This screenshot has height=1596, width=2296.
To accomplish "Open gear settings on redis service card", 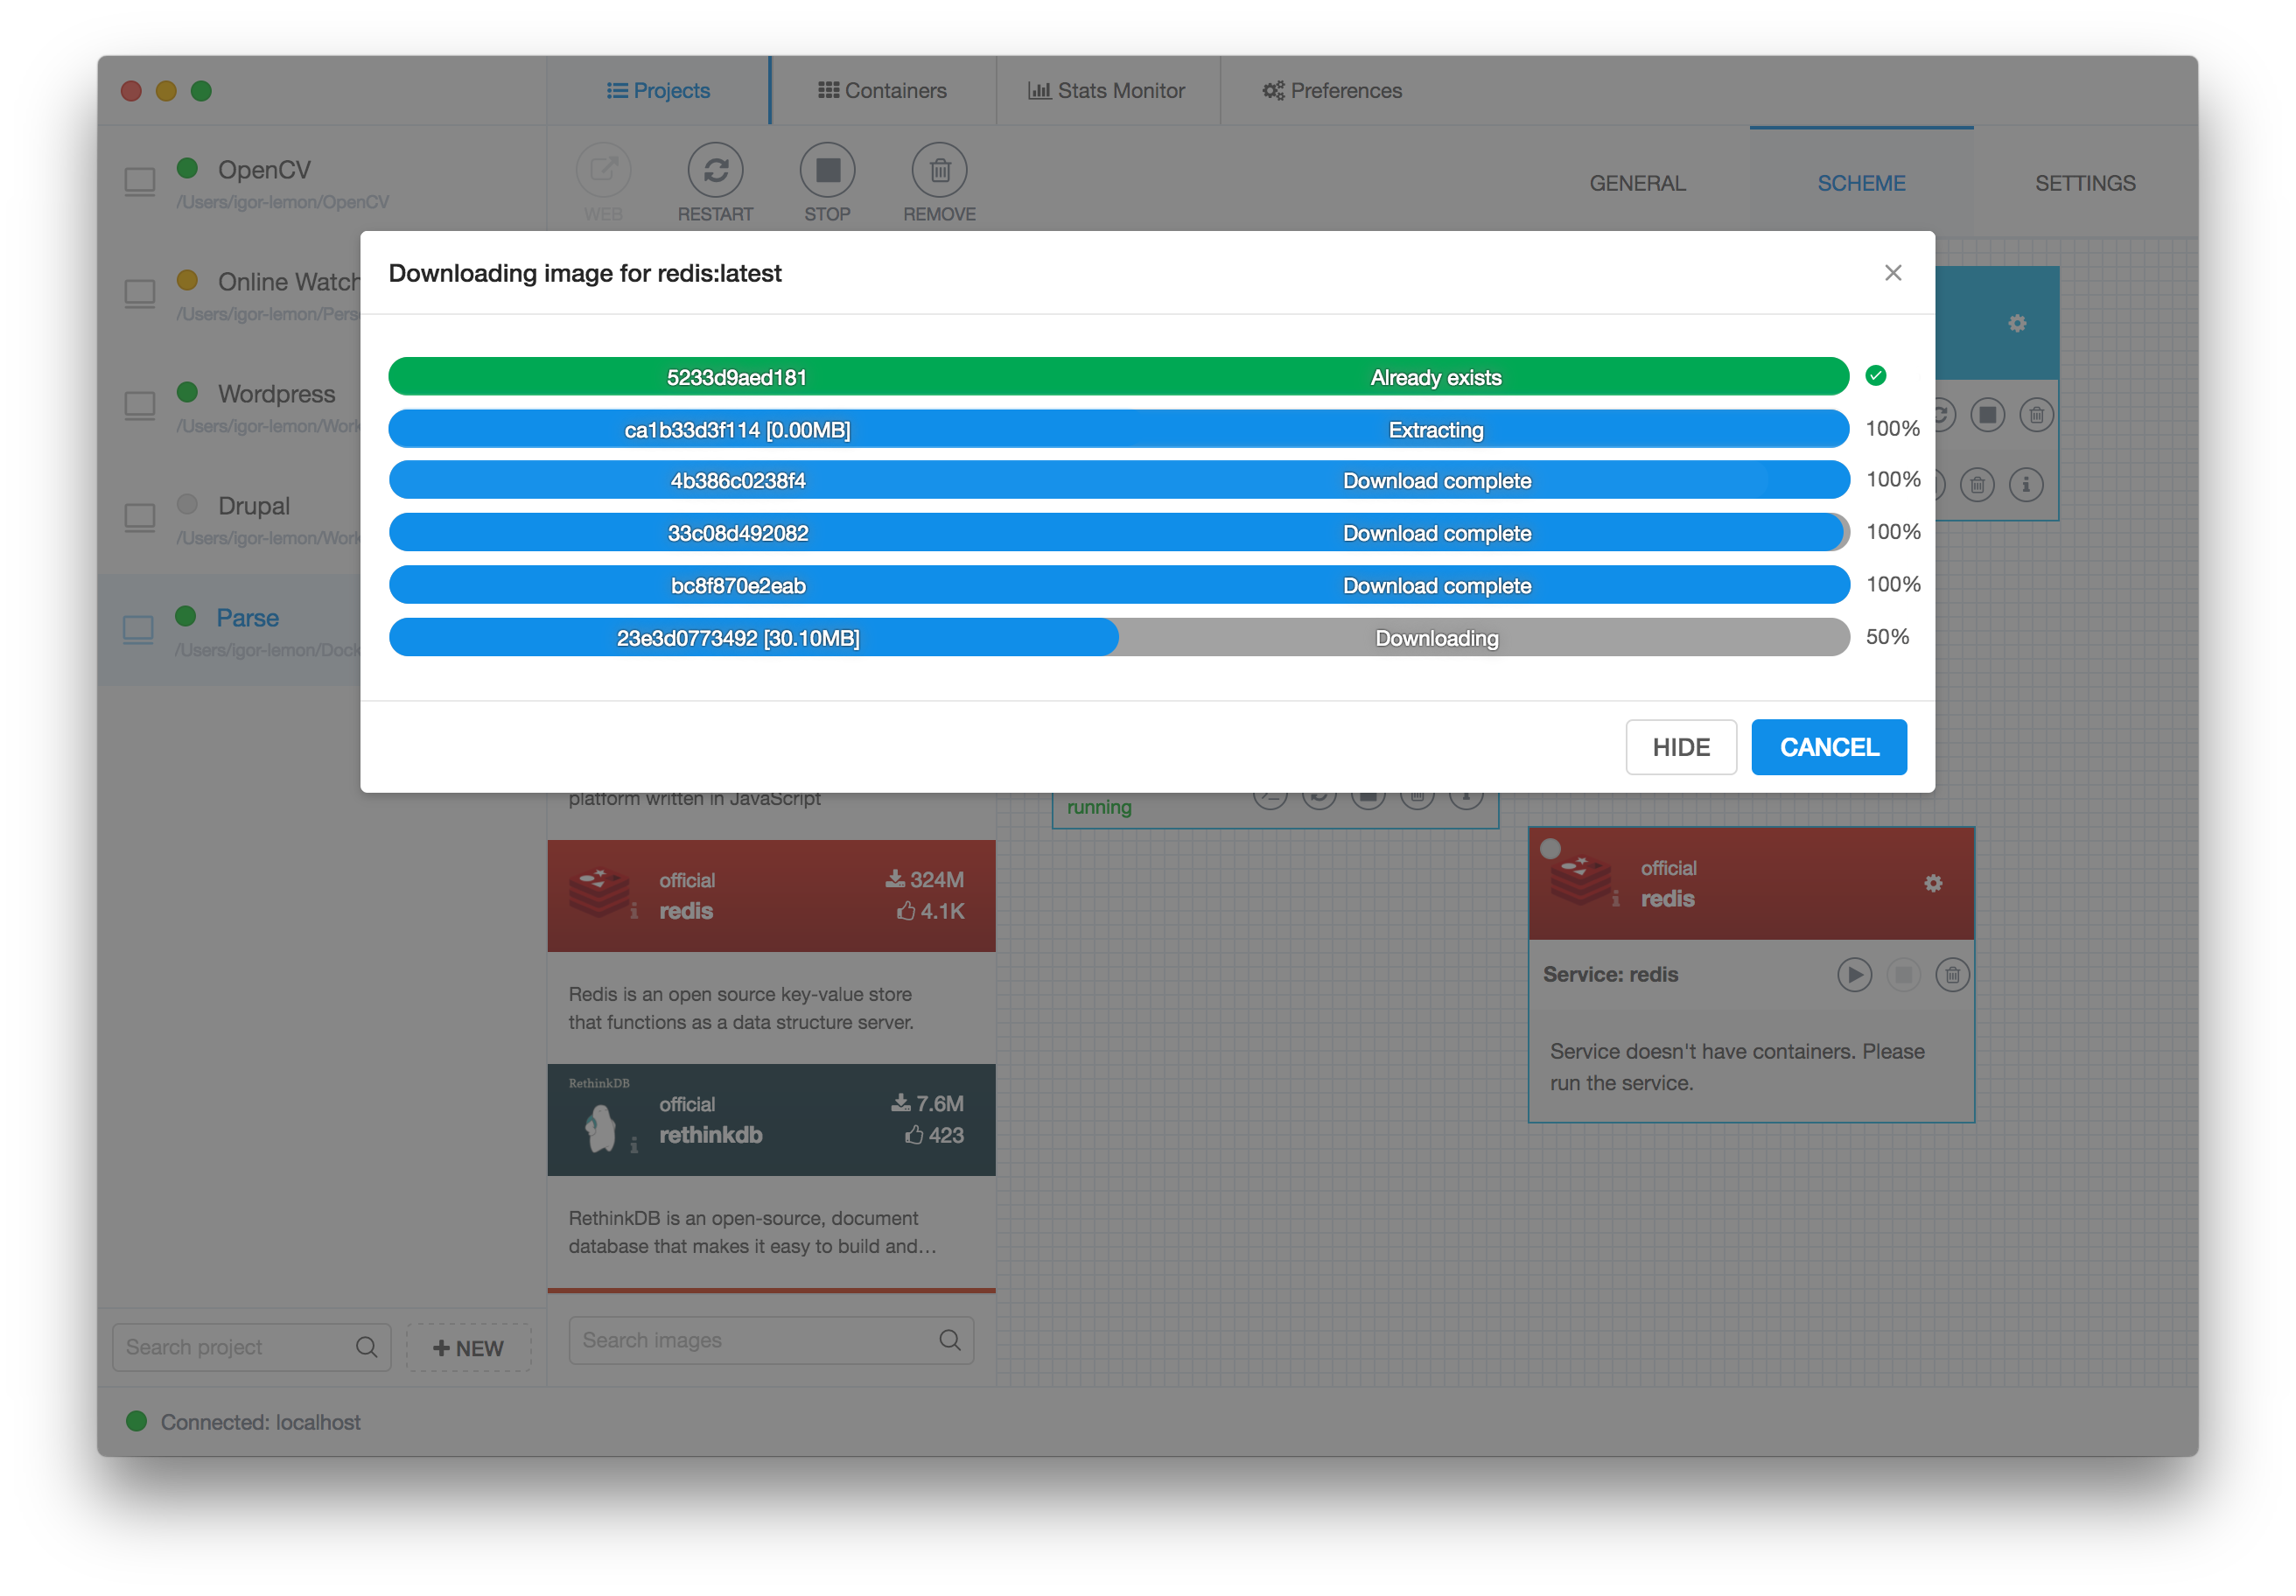I will (x=1932, y=884).
